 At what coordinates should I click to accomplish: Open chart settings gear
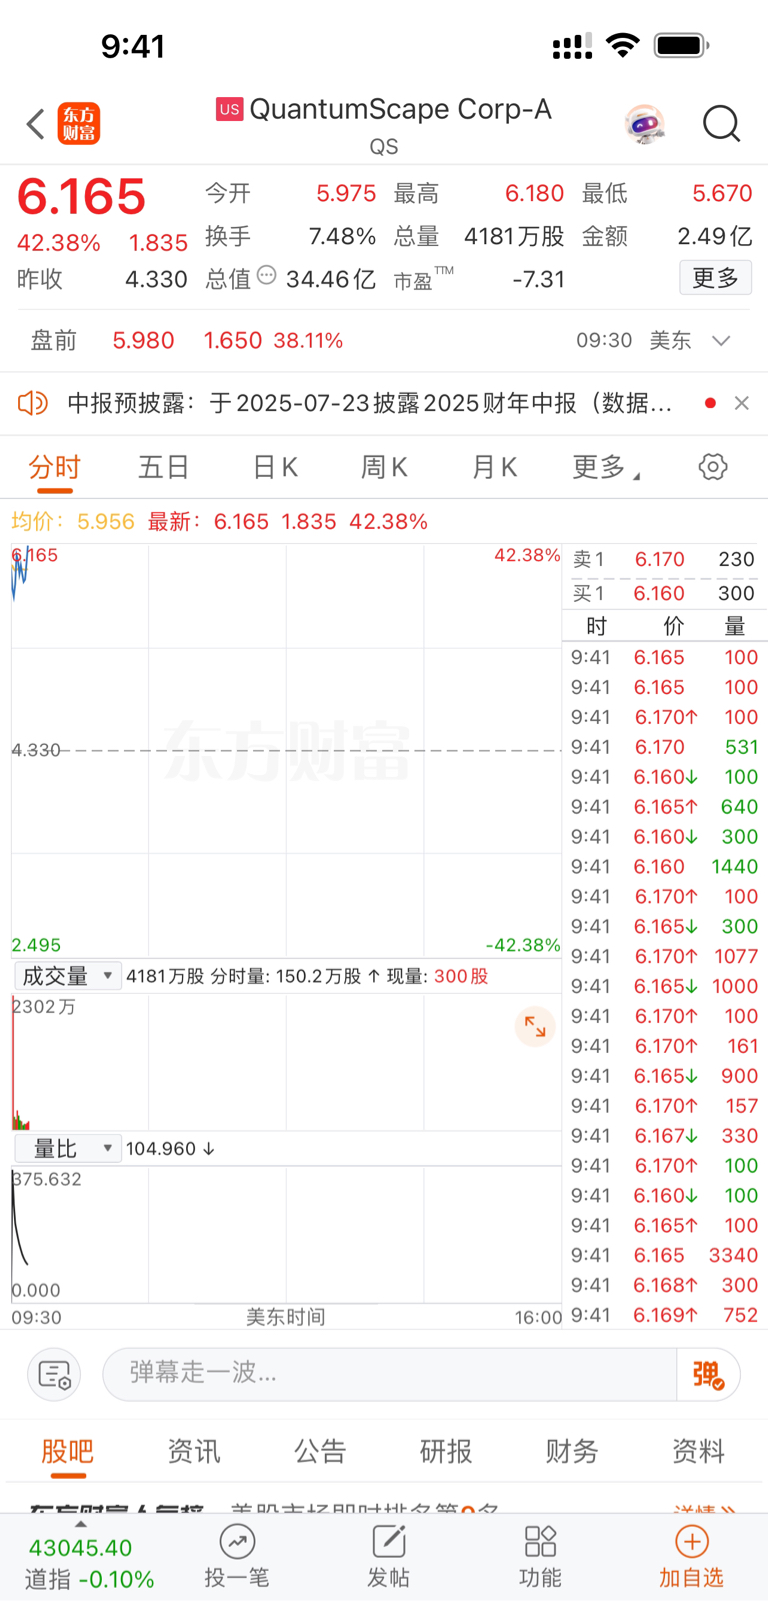(713, 467)
